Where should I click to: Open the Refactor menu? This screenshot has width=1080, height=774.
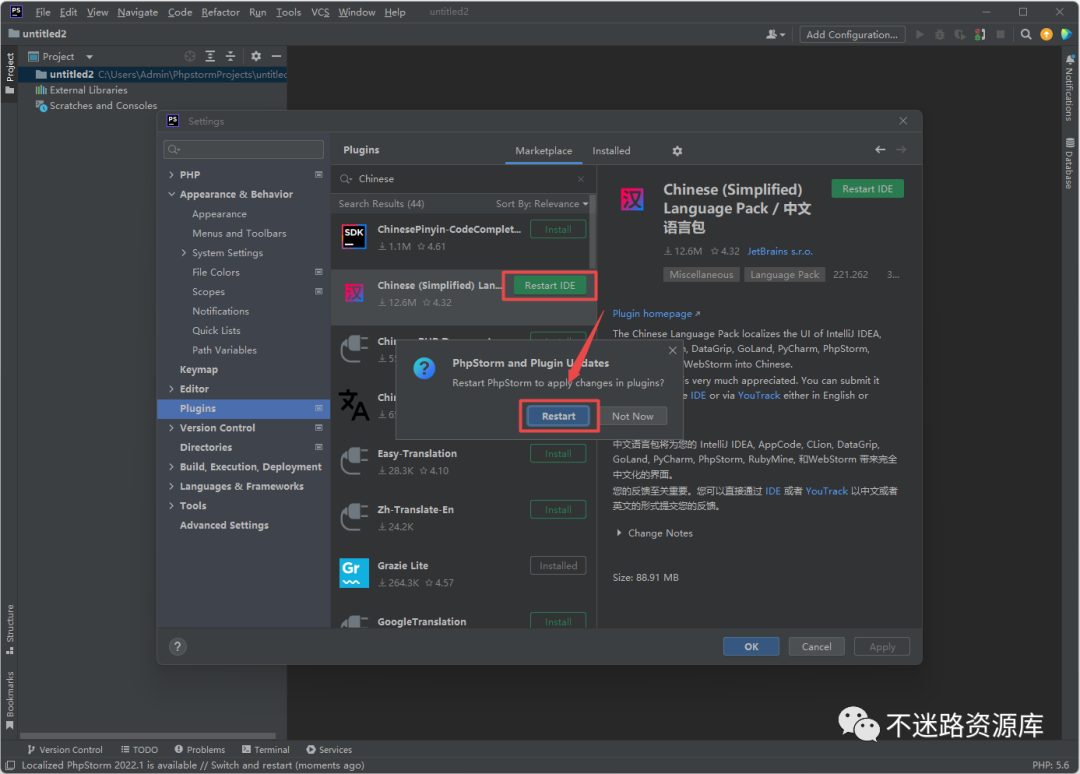point(220,12)
